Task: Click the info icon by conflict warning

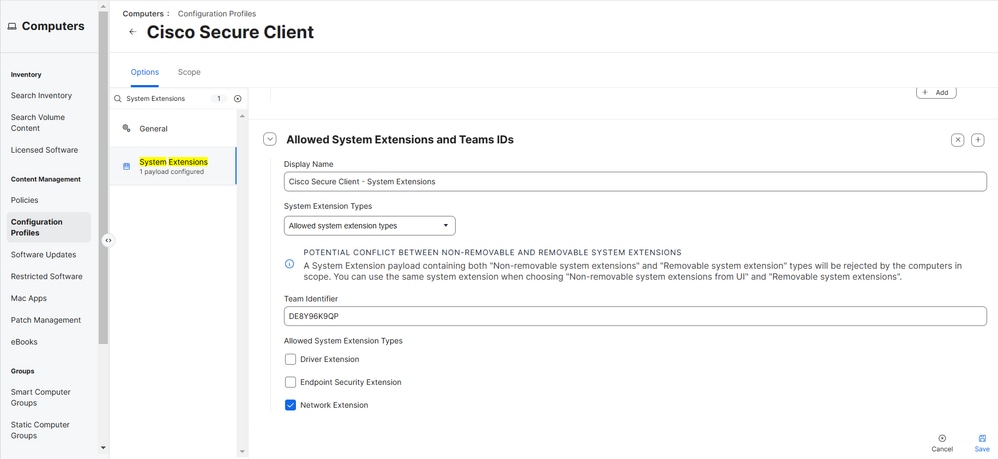Action: click(290, 264)
